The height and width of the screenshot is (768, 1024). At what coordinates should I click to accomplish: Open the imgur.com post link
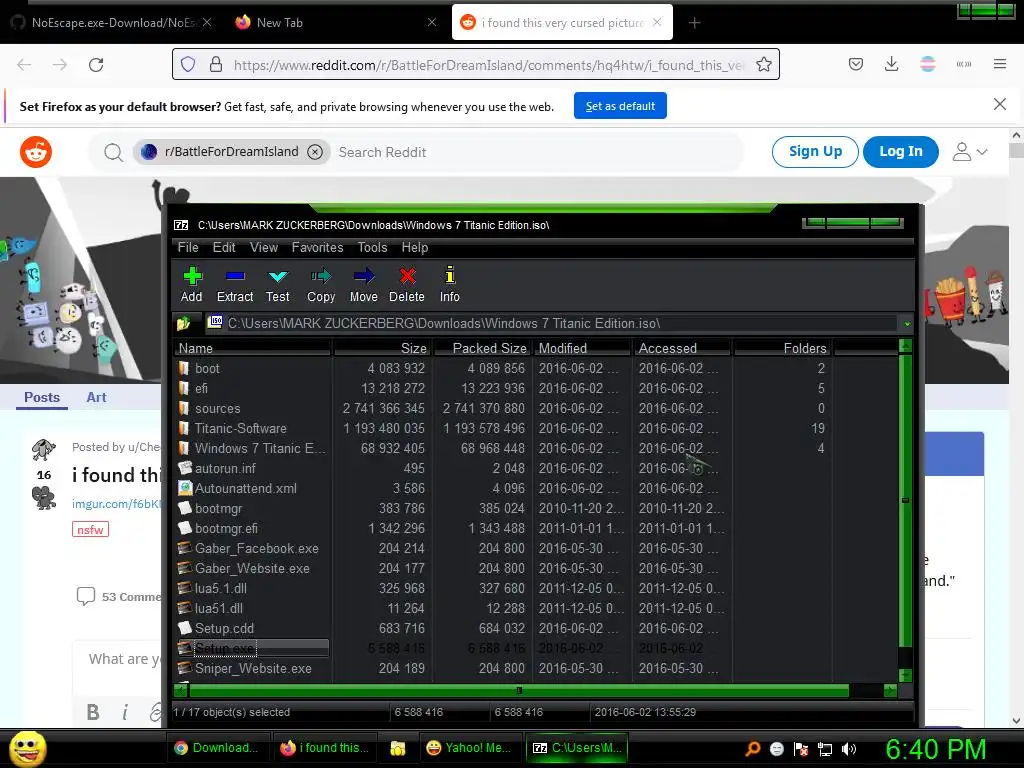coord(116,504)
